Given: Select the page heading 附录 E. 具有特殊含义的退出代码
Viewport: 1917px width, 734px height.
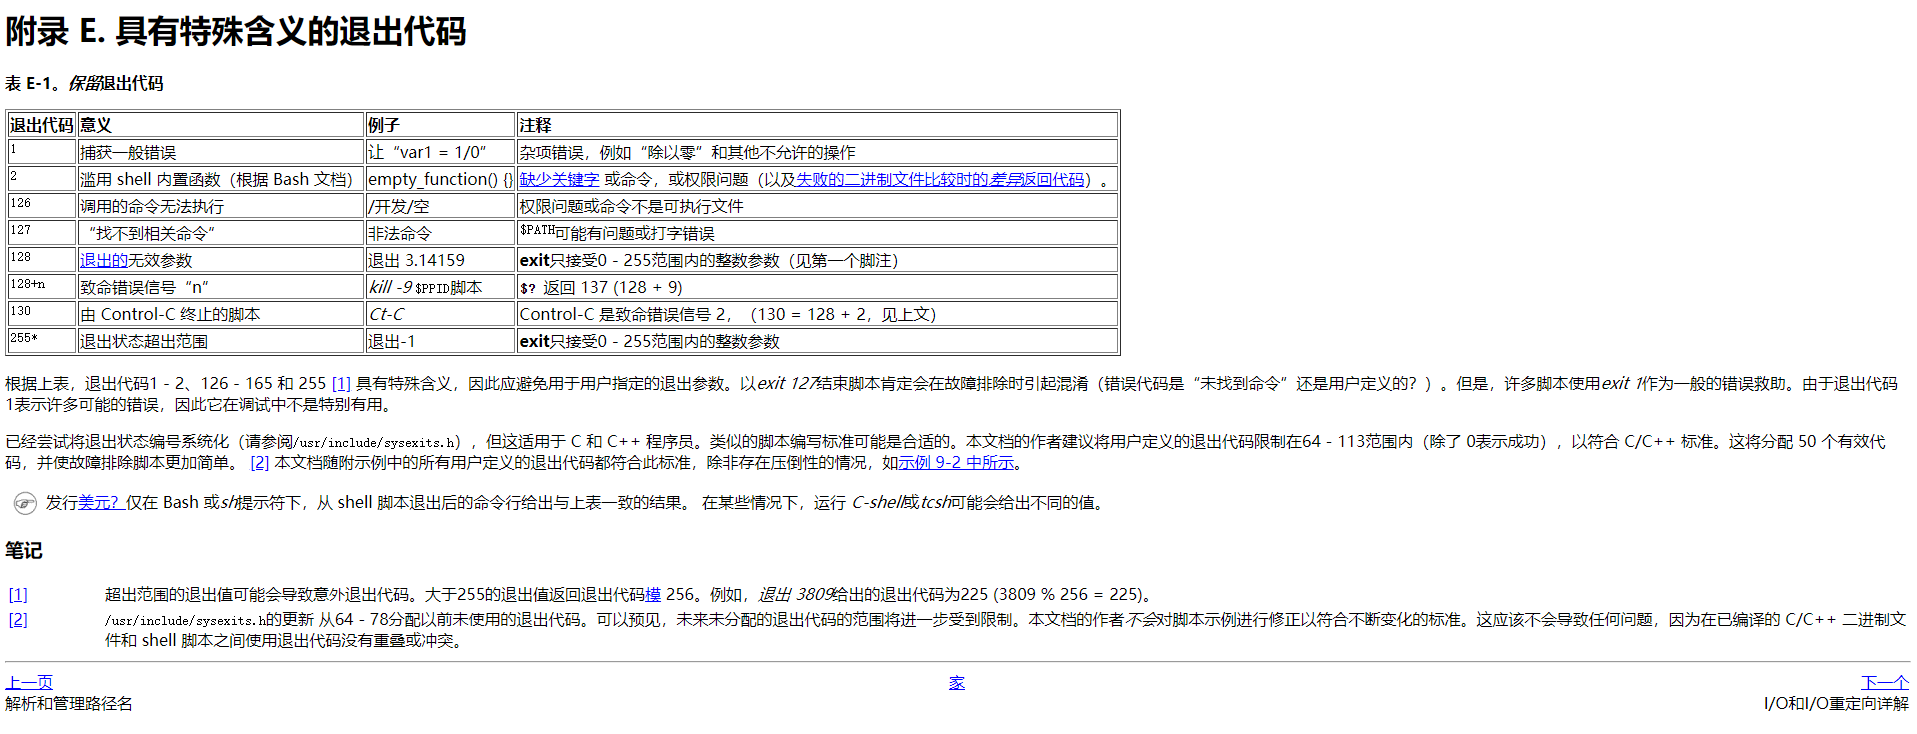Looking at the screenshot, I should (x=236, y=31).
